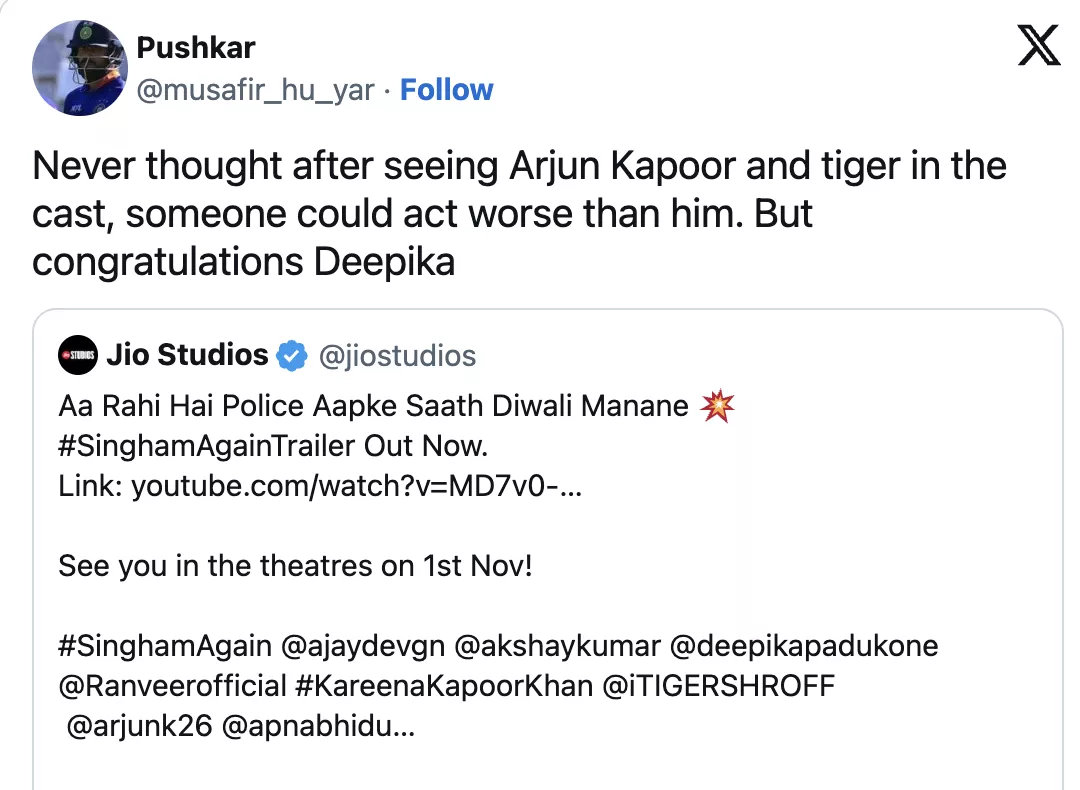Viewport: 1080px width, 790px height.
Task: Open the #SinghamAgainTrailer hashtag
Action: (194, 444)
